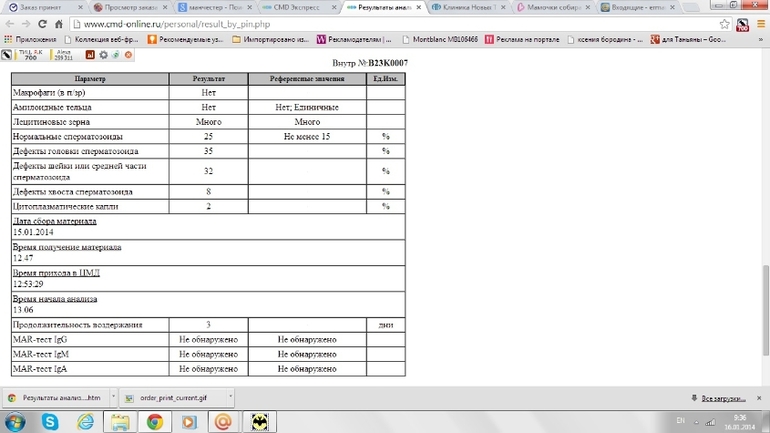Open the media player taskbar icon
Viewport: 770px width, 433px height.
pyautogui.click(x=189, y=422)
